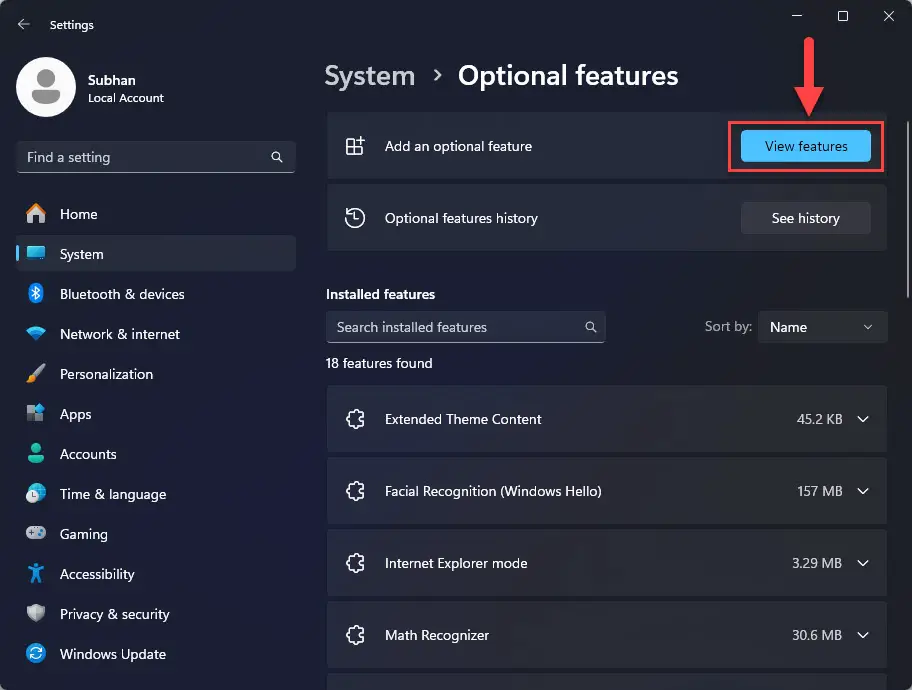The width and height of the screenshot is (912, 690).
Task: Expand the Extended Theme Content entry
Action: pyautogui.click(x=864, y=419)
